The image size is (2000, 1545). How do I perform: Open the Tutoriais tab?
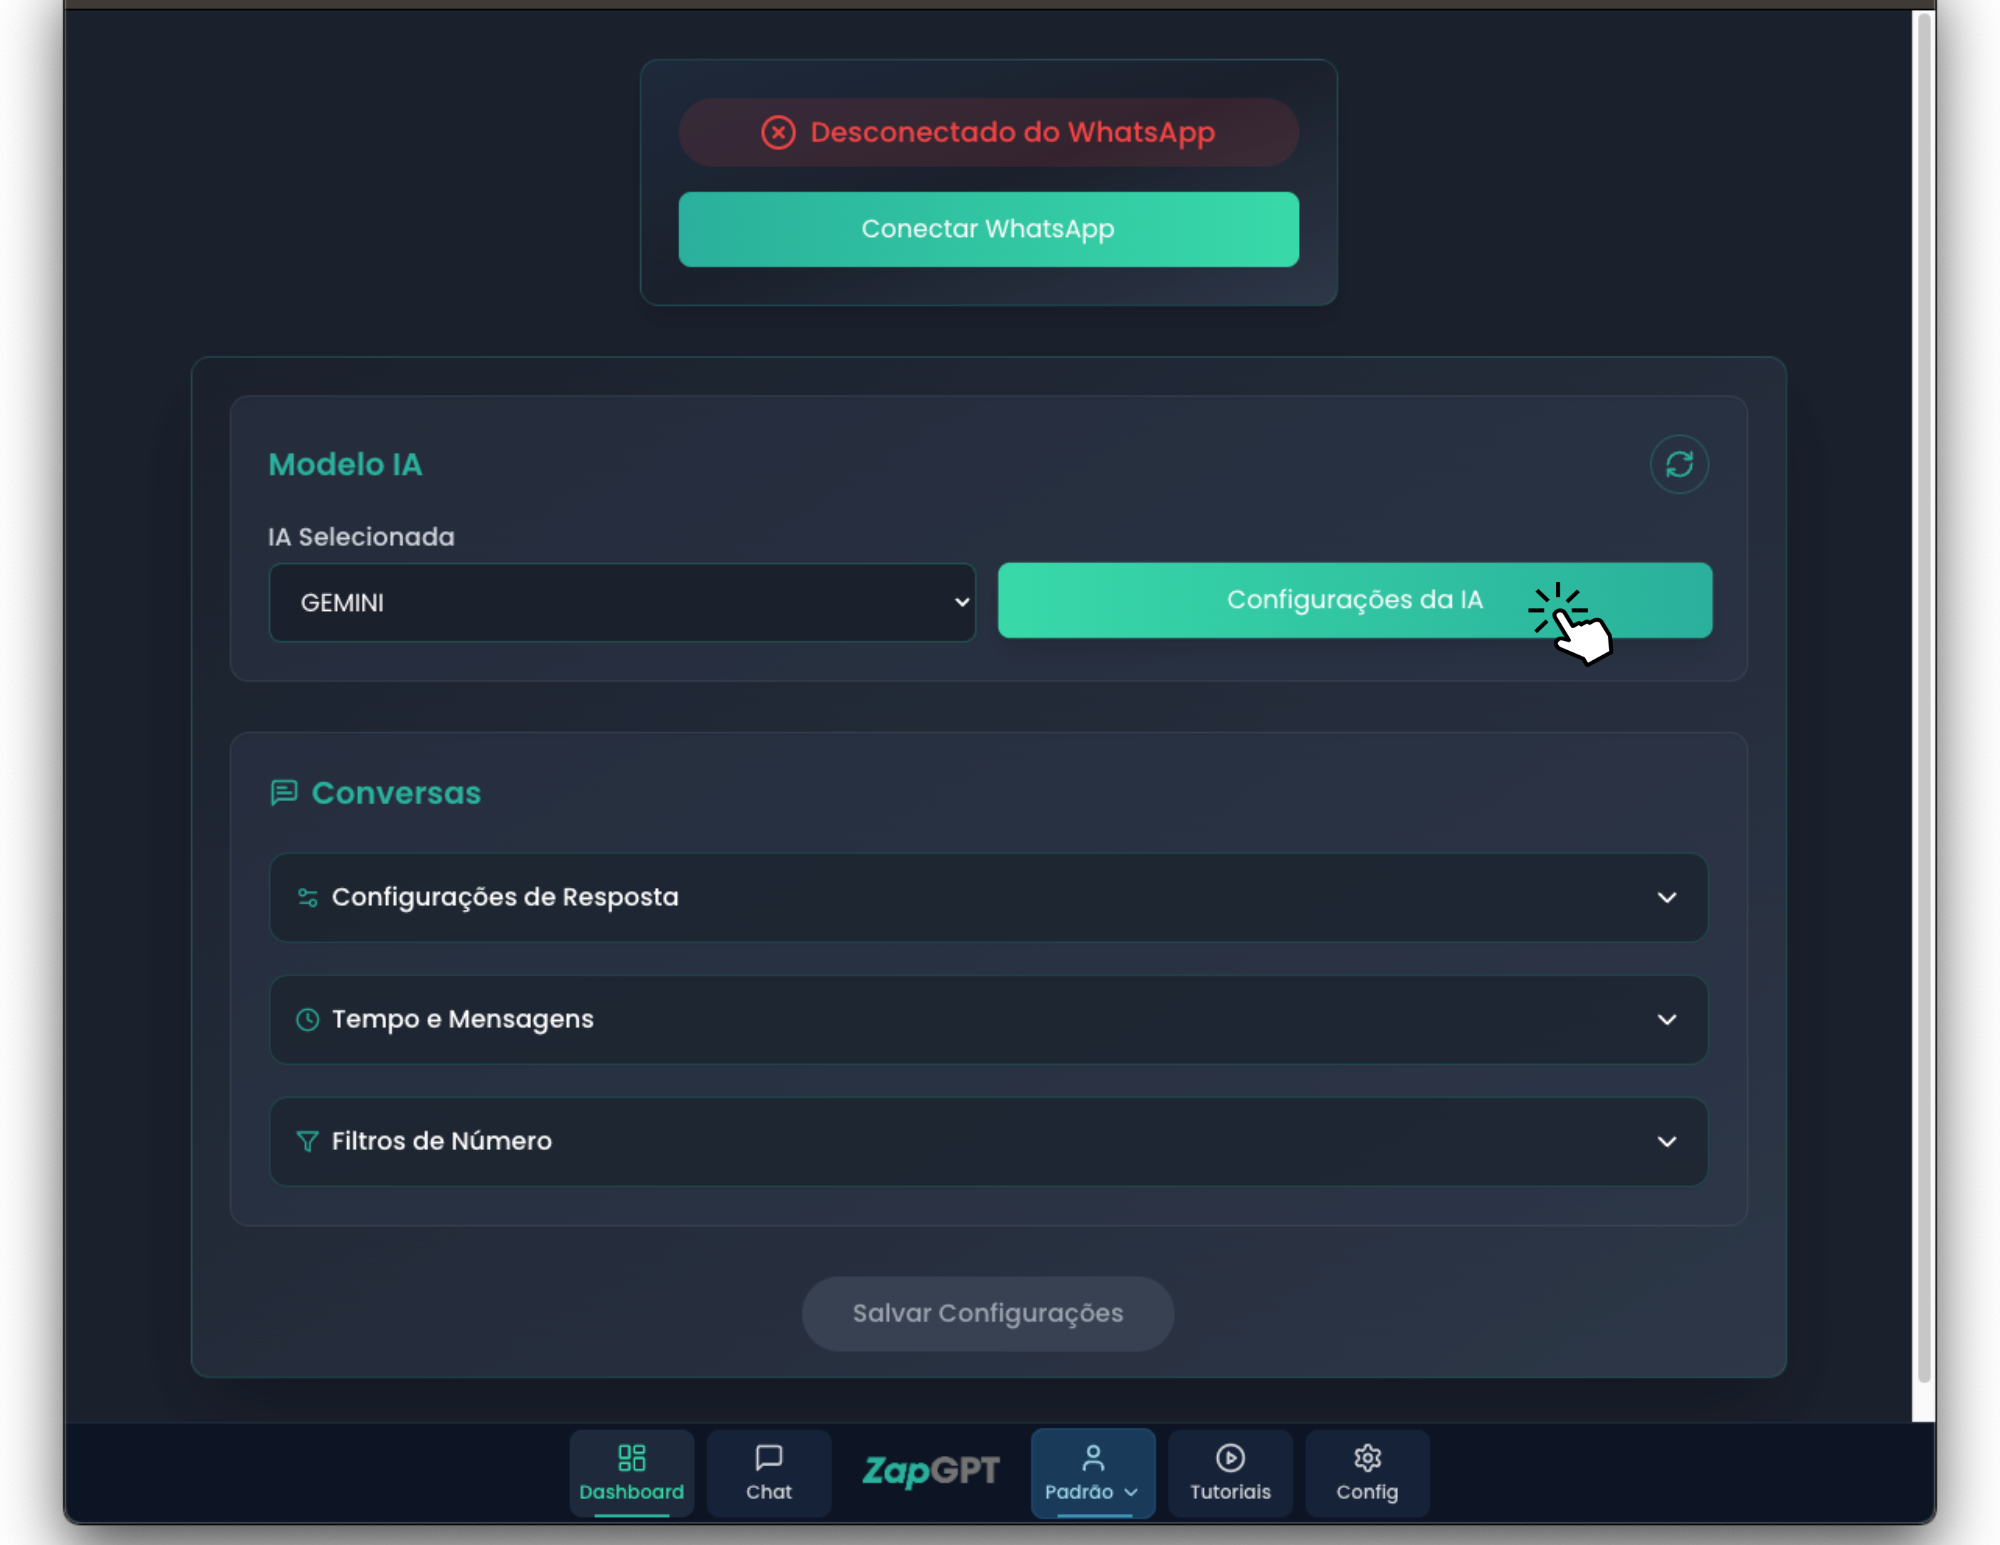pos(1230,1472)
